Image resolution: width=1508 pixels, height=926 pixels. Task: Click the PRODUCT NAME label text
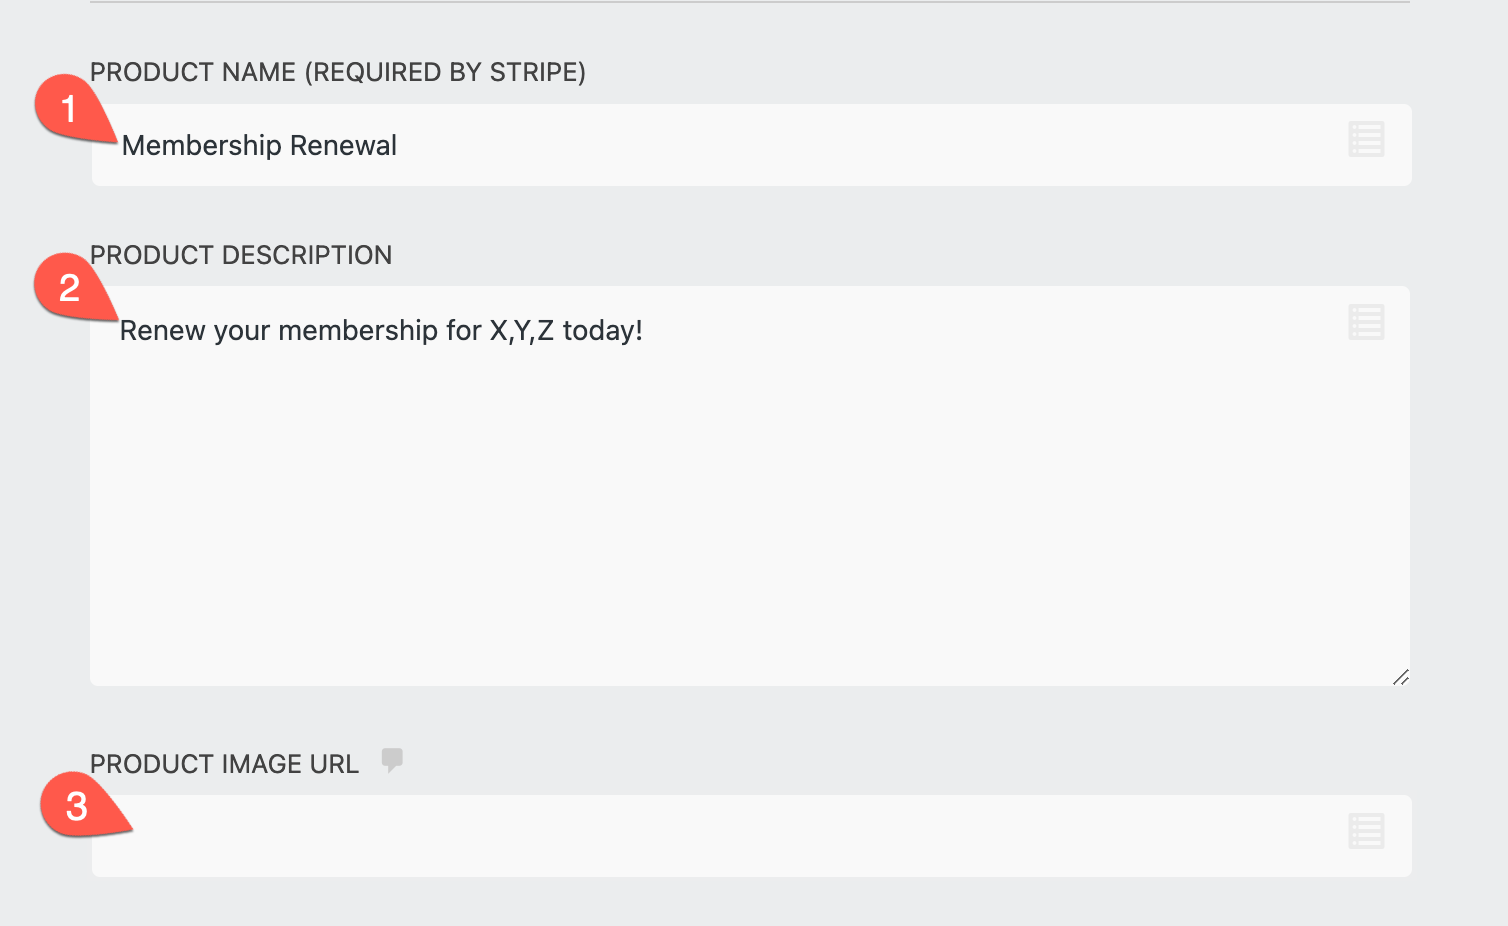pos(193,73)
